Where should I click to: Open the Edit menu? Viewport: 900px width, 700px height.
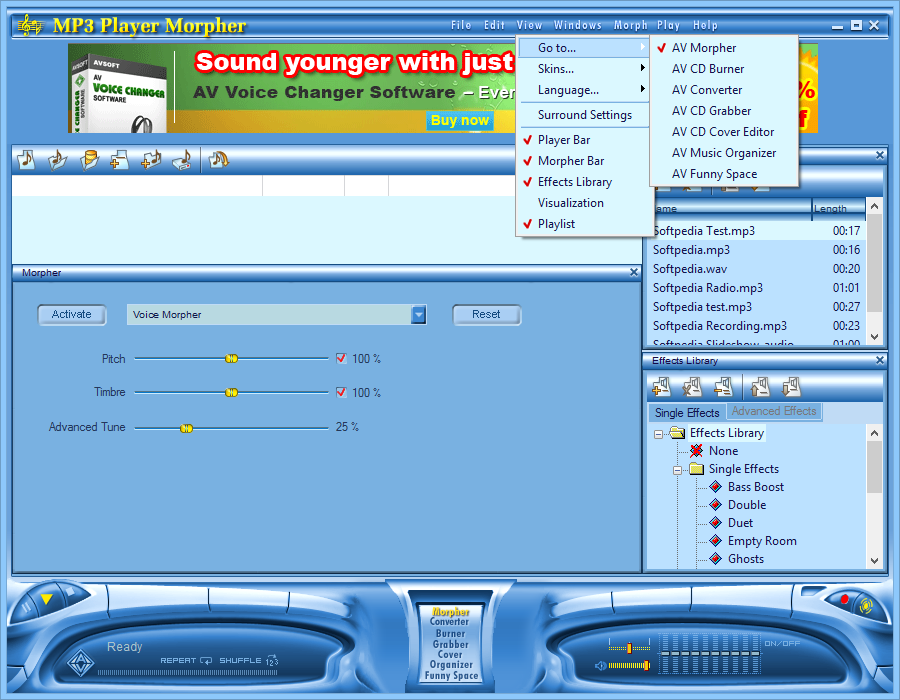click(x=494, y=25)
